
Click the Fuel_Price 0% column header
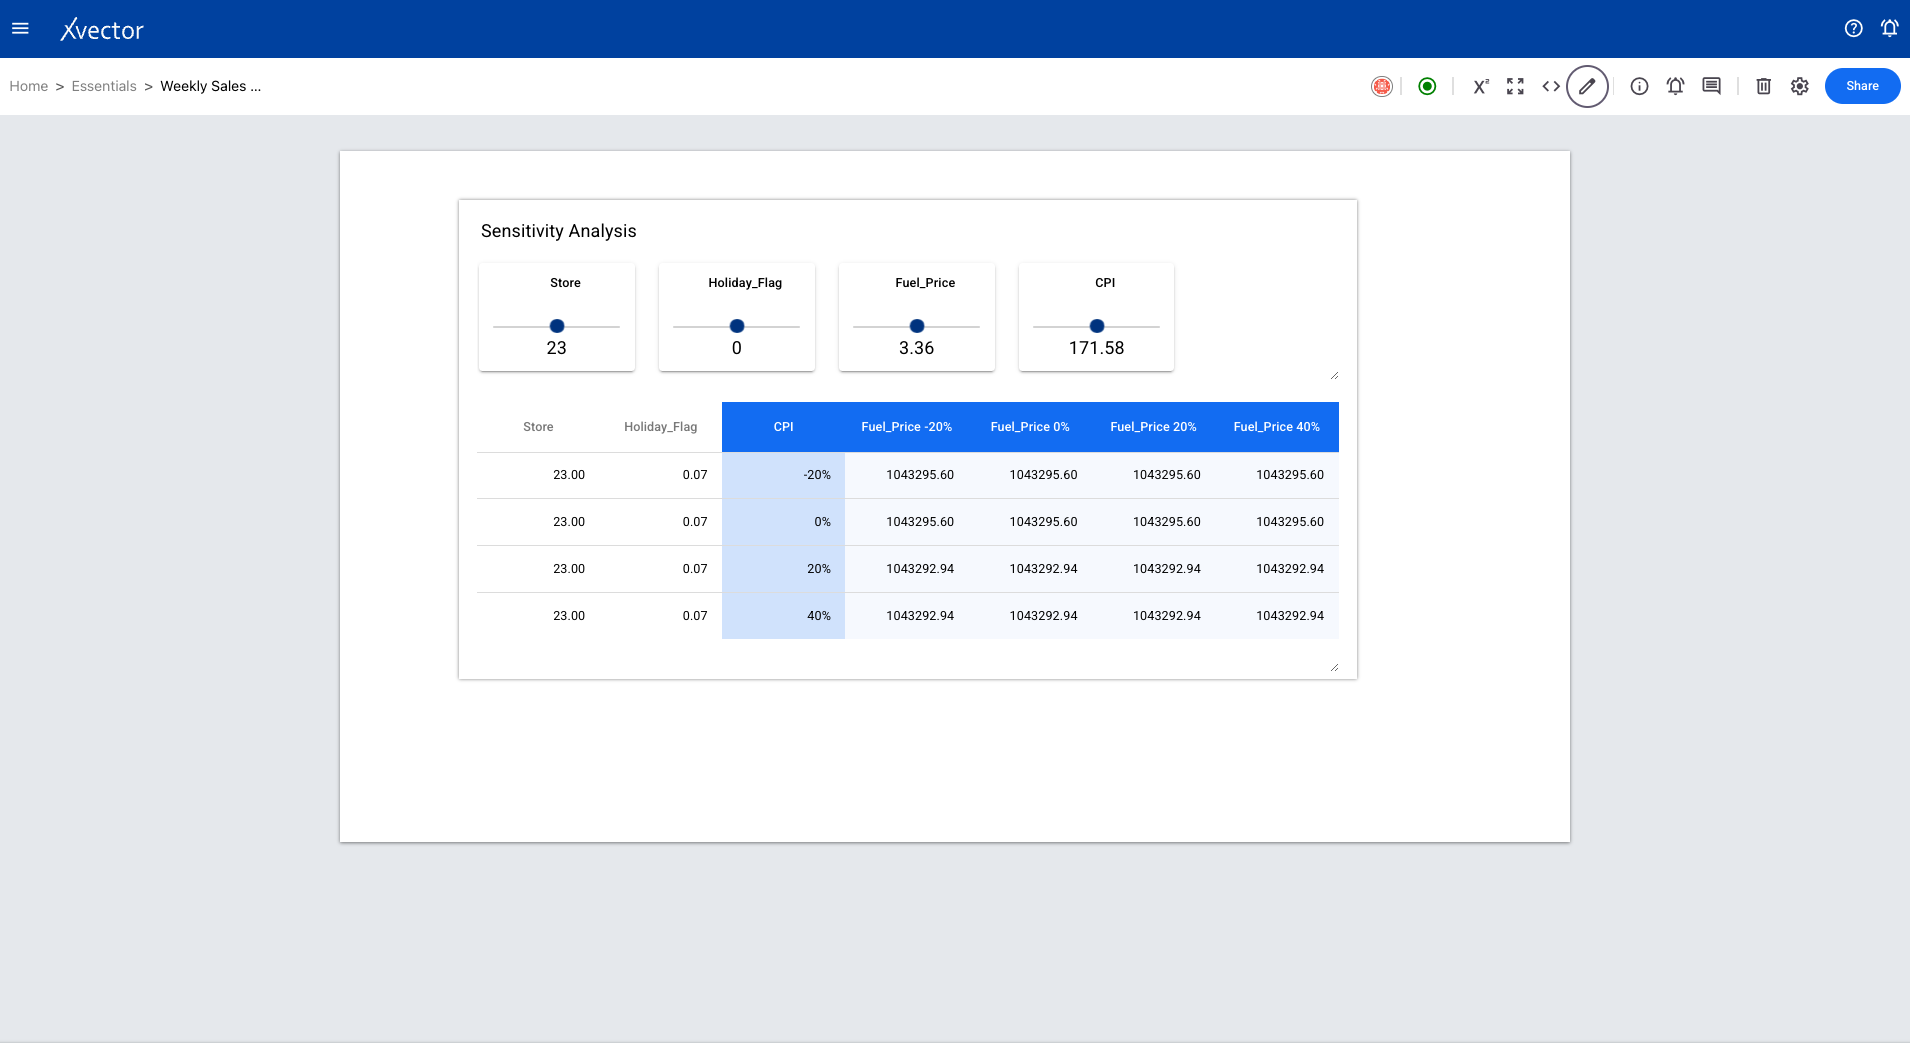1030,427
